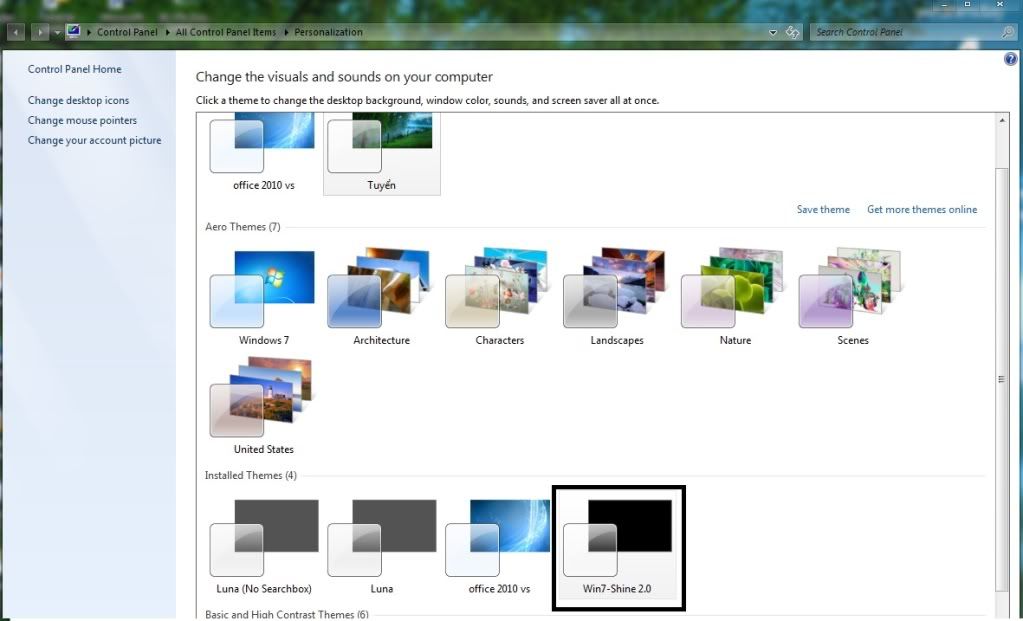Open Change mouse pointers
Viewport: 1023px width, 621px height.
(x=82, y=120)
